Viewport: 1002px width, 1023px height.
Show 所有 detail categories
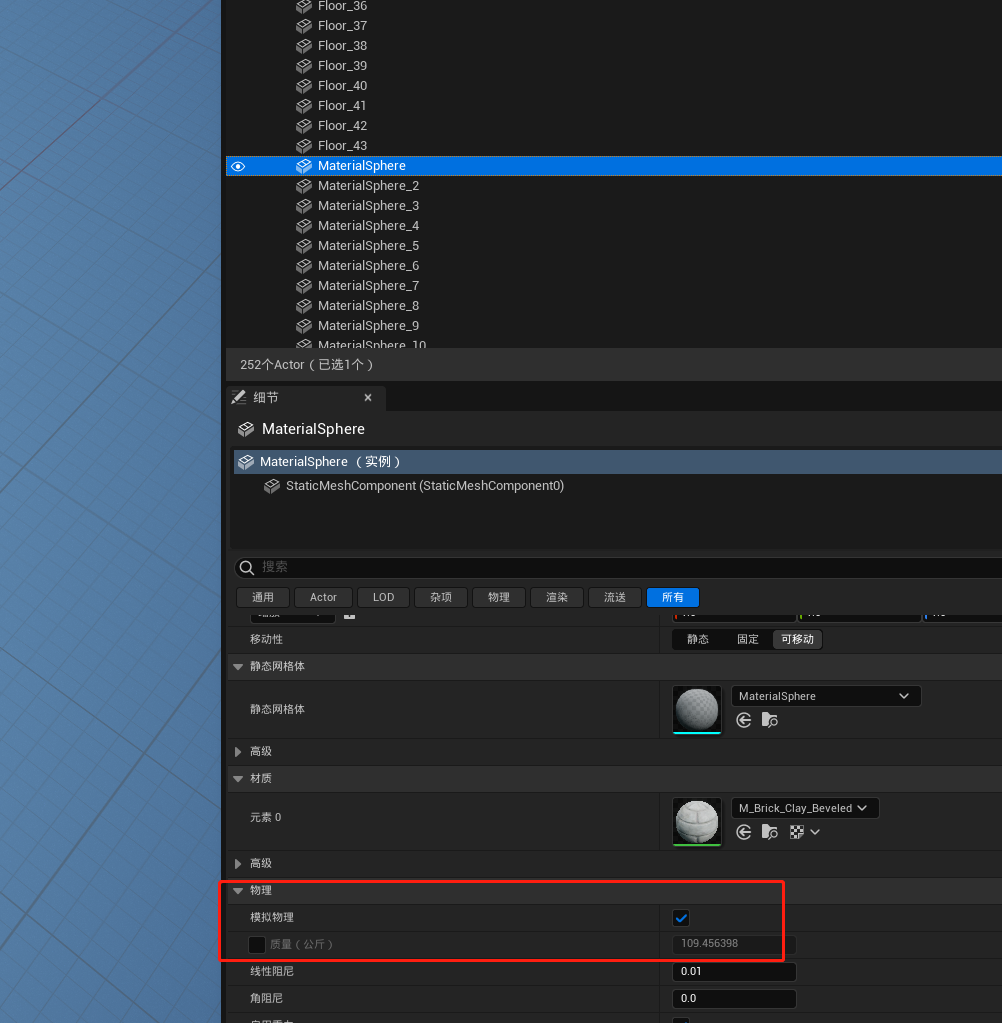click(x=673, y=598)
